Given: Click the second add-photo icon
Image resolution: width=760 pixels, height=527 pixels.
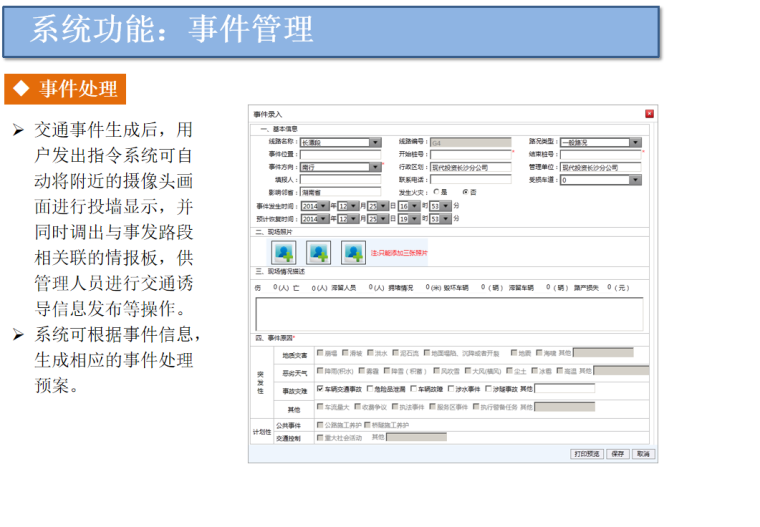Looking at the screenshot, I should pos(318,252).
